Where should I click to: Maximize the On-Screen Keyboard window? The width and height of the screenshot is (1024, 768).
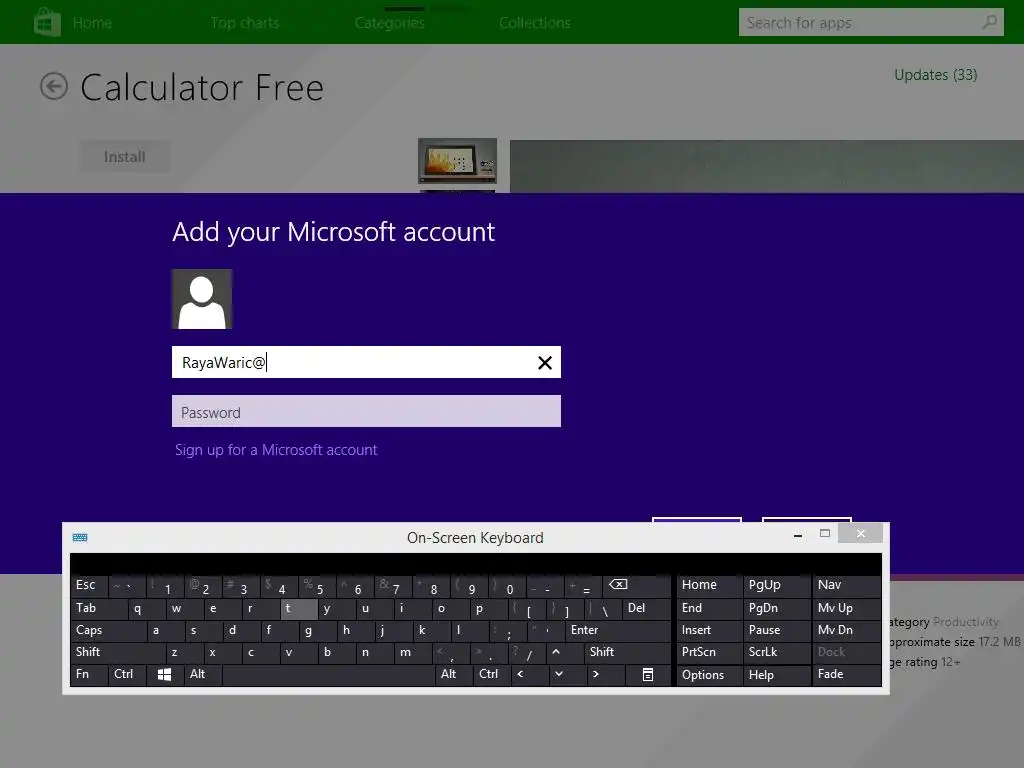point(825,534)
